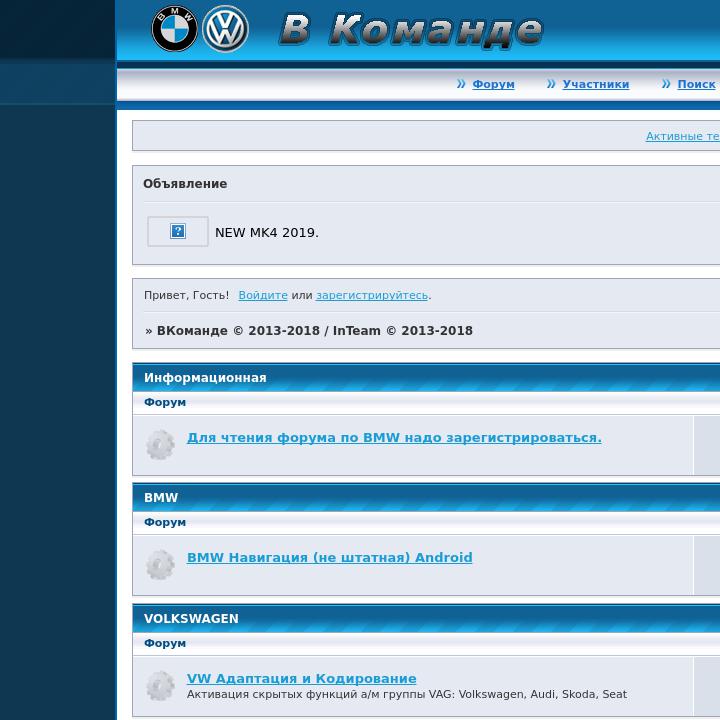Click the broken image icon beside NEW MK4 2019
Image resolution: width=720 pixels, height=720 pixels.
click(x=178, y=231)
